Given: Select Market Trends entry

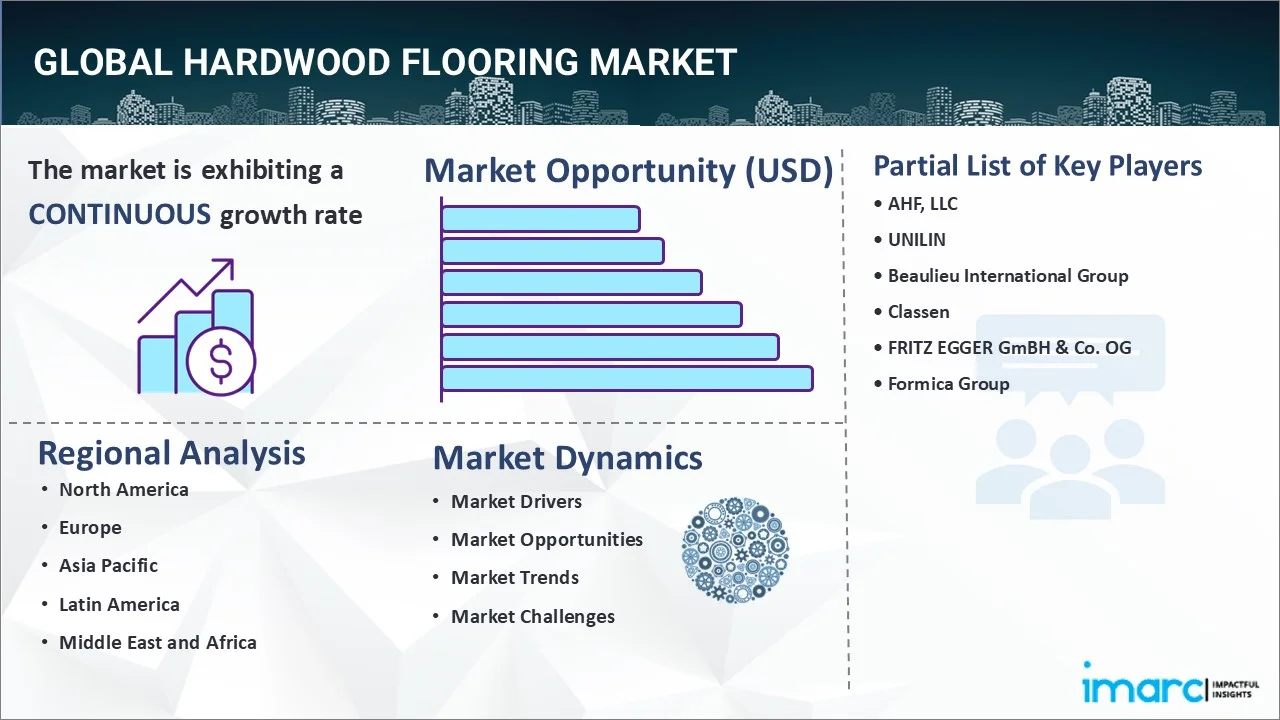Looking at the screenshot, I should [514, 577].
